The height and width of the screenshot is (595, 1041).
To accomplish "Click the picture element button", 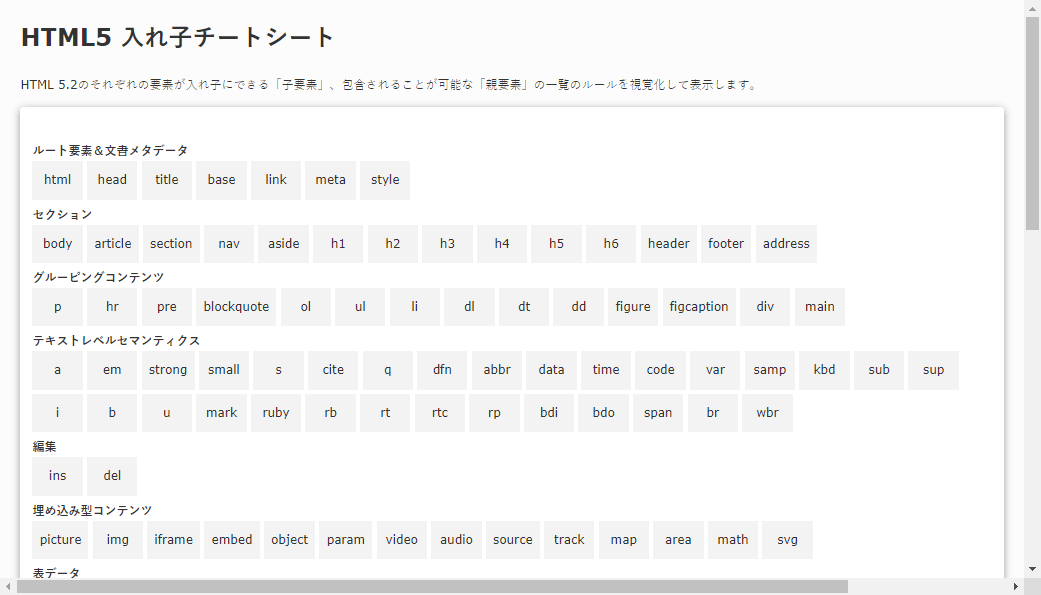I will pyautogui.click(x=61, y=540).
